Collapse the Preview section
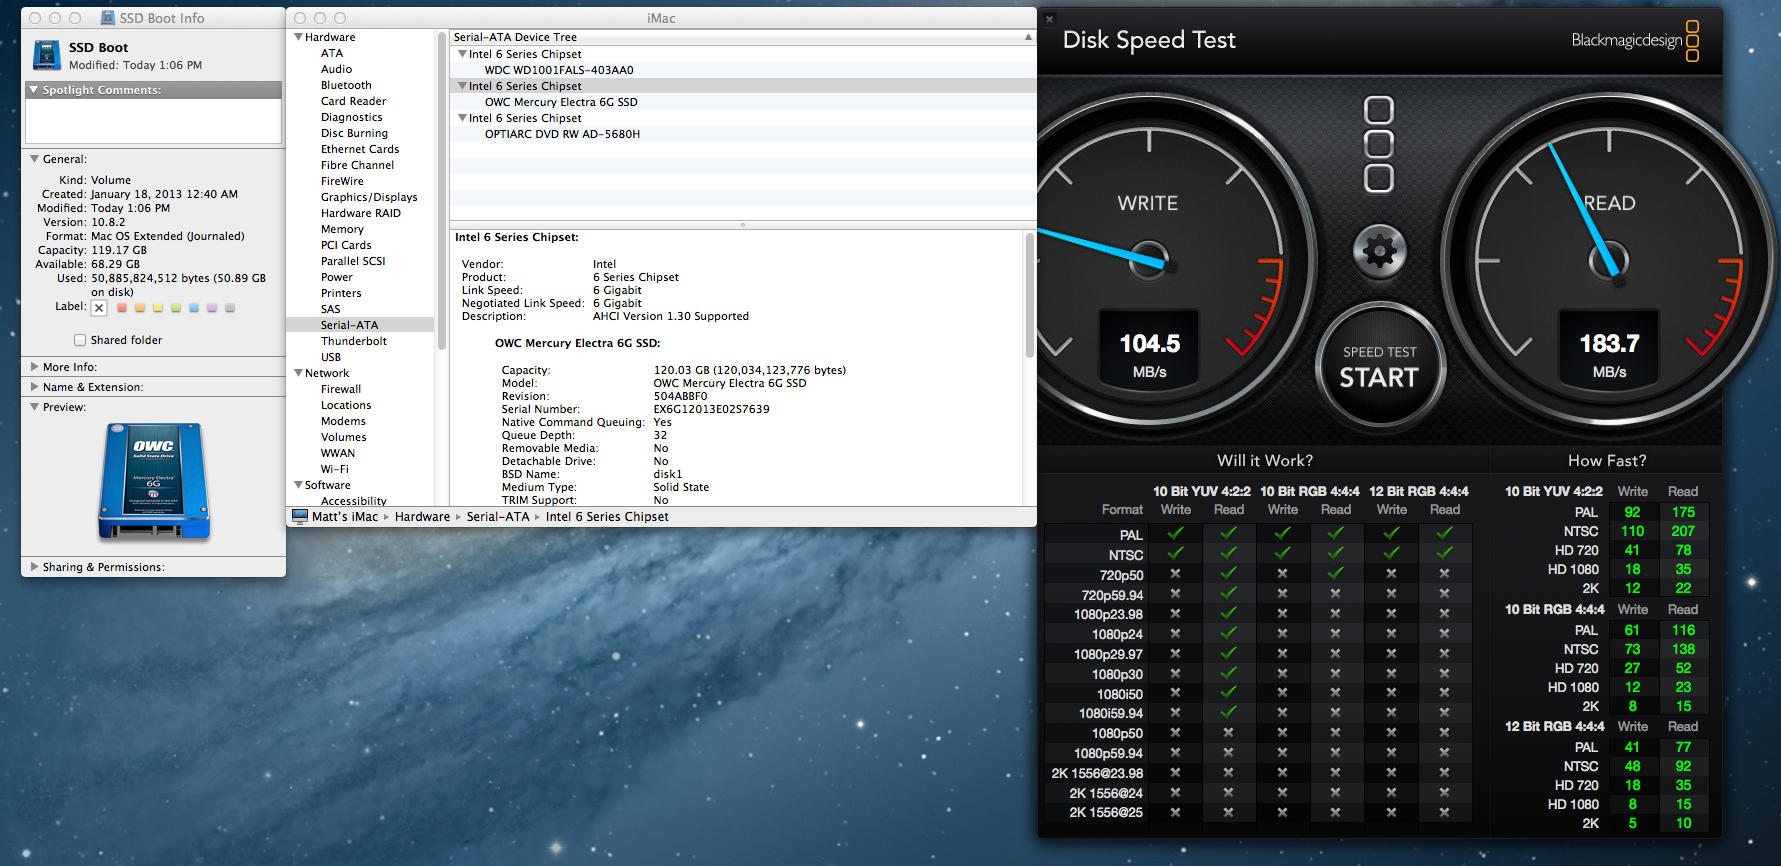1781x866 pixels. (x=34, y=407)
